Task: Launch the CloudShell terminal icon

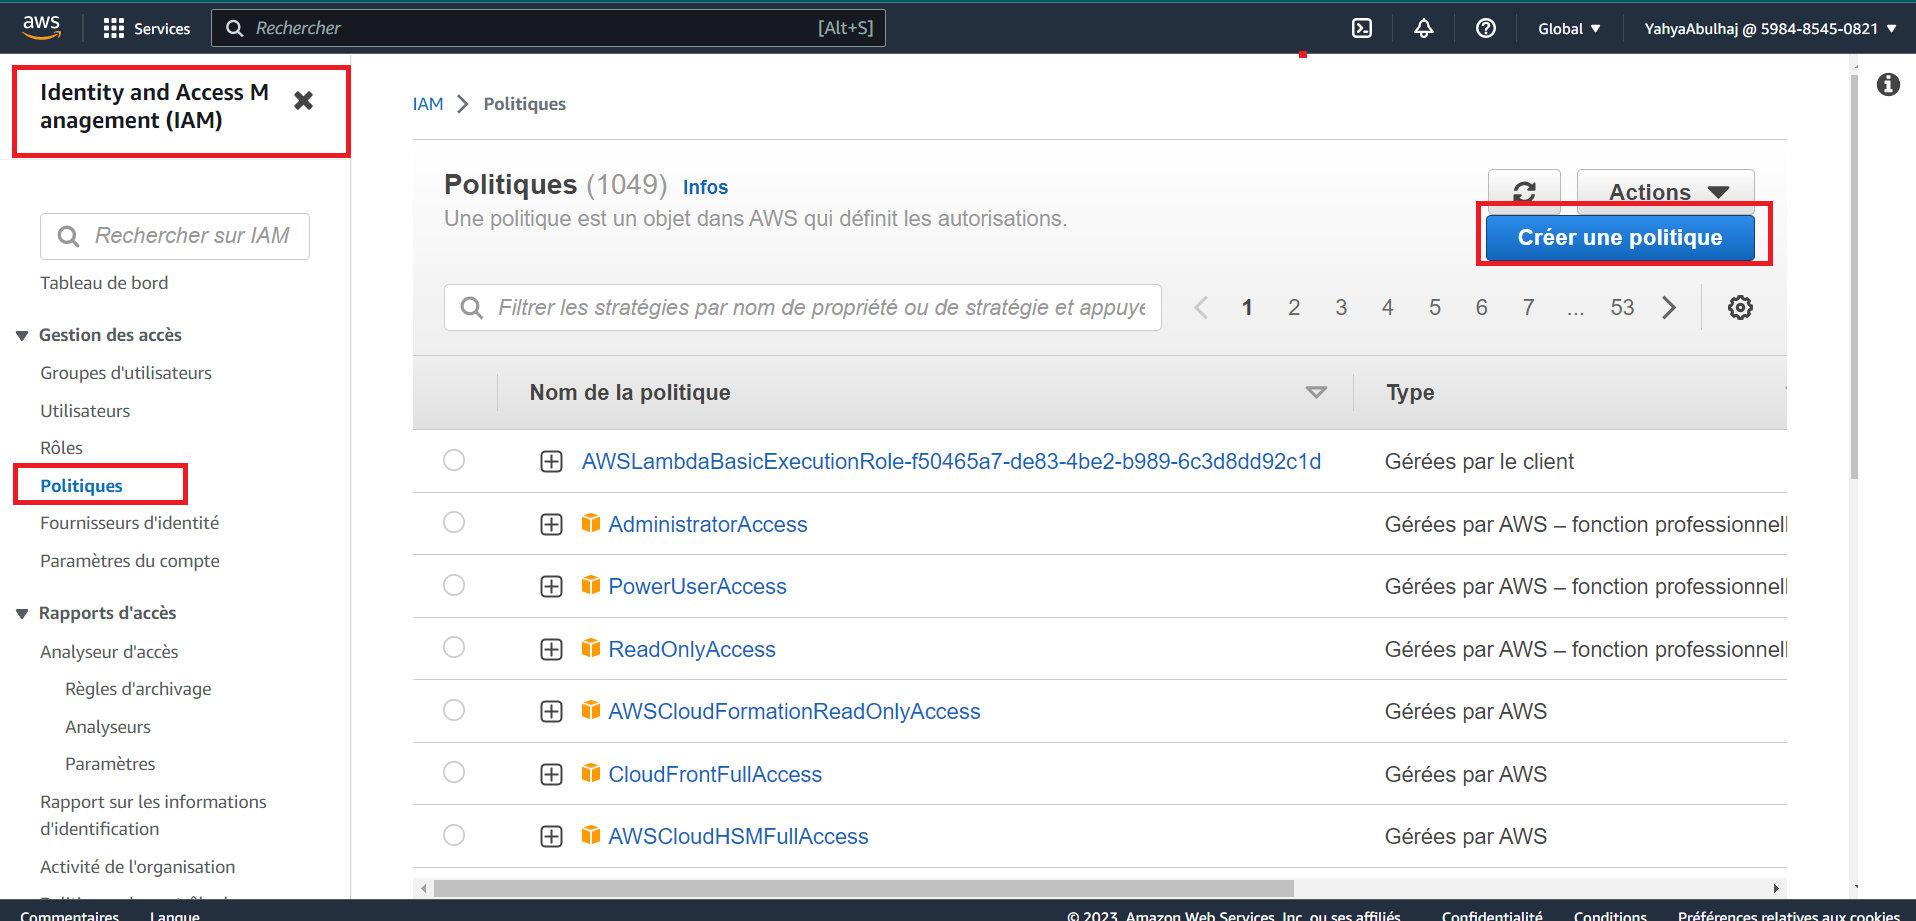Action: pos(1362,28)
